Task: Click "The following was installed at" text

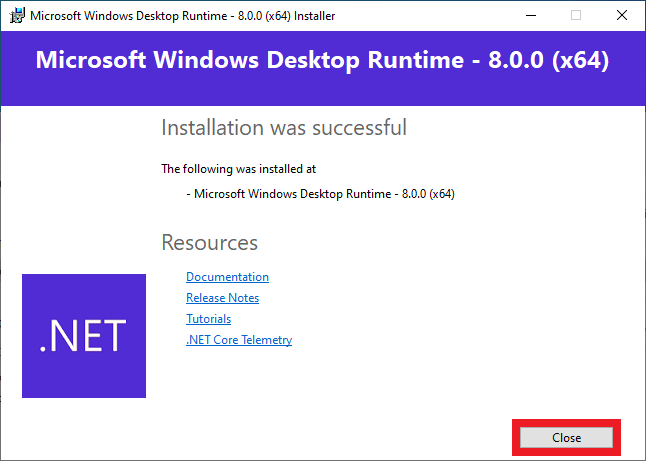Action: click(238, 169)
